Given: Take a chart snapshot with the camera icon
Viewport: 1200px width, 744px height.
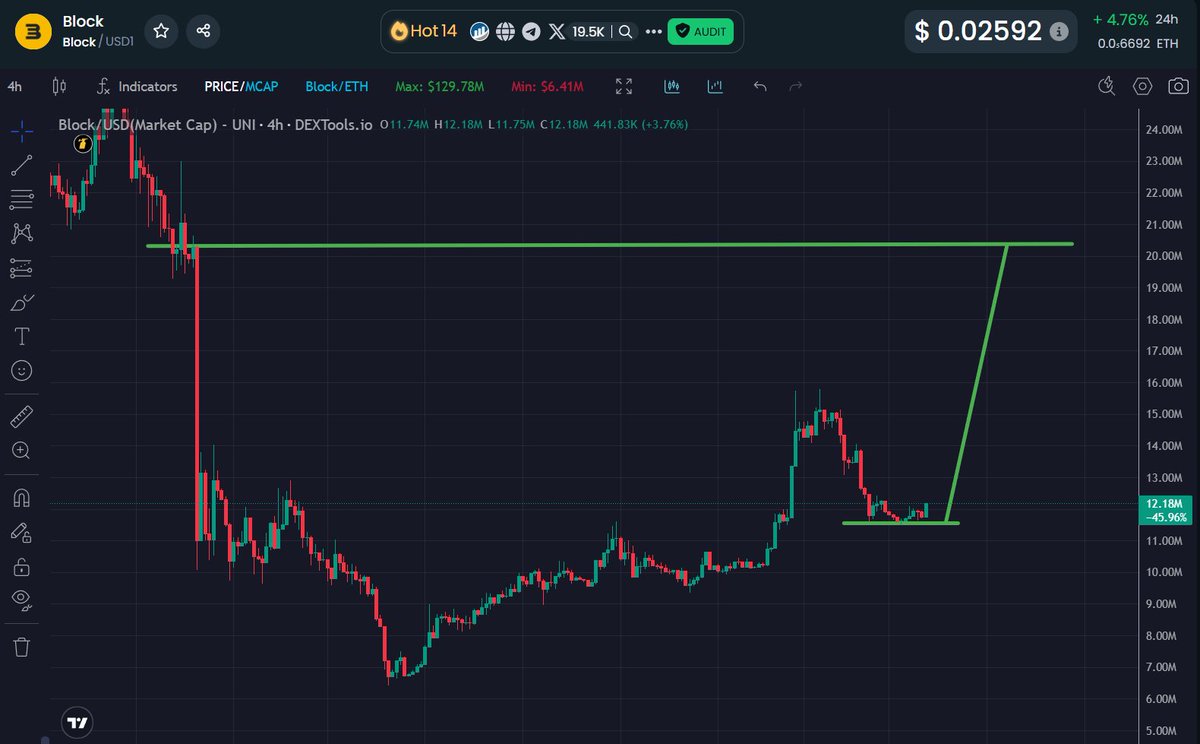Looking at the screenshot, I should 1177,87.
